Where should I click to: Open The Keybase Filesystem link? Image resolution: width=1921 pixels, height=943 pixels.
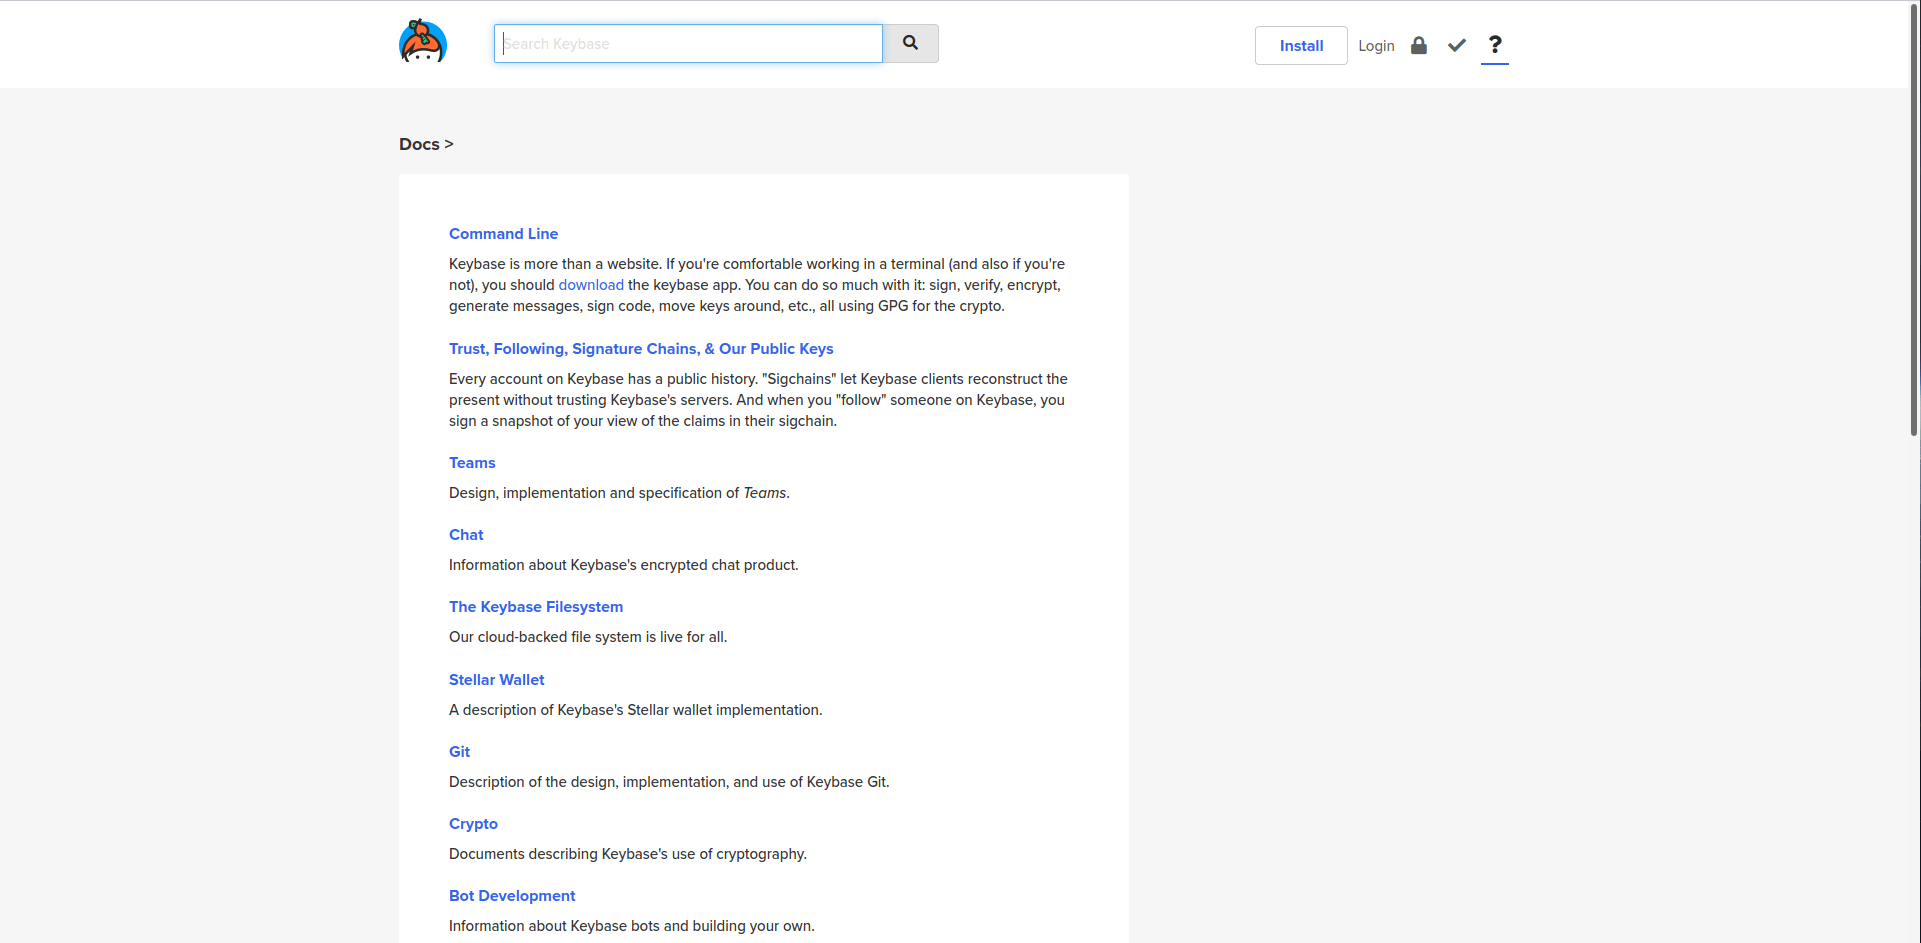pyautogui.click(x=536, y=607)
